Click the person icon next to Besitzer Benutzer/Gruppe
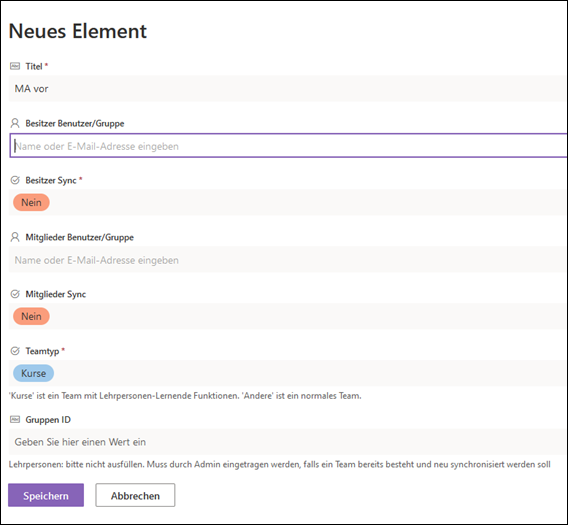 pos(15,123)
